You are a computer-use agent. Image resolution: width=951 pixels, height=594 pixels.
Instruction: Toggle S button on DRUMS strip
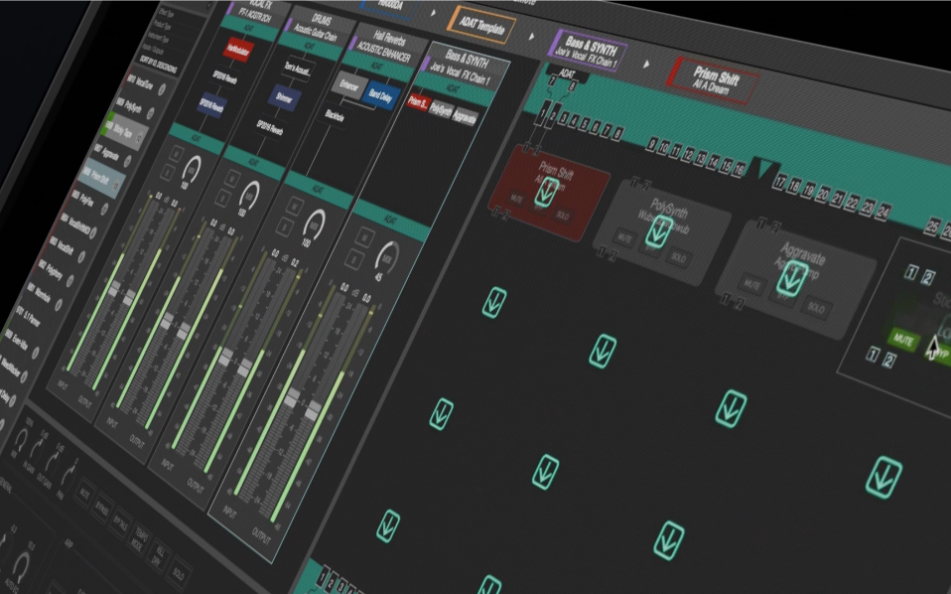(x=224, y=199)
